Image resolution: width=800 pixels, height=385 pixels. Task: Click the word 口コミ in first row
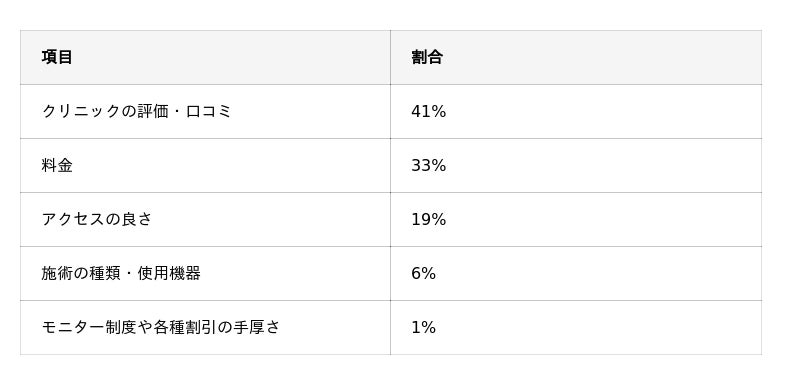[209, 111]
